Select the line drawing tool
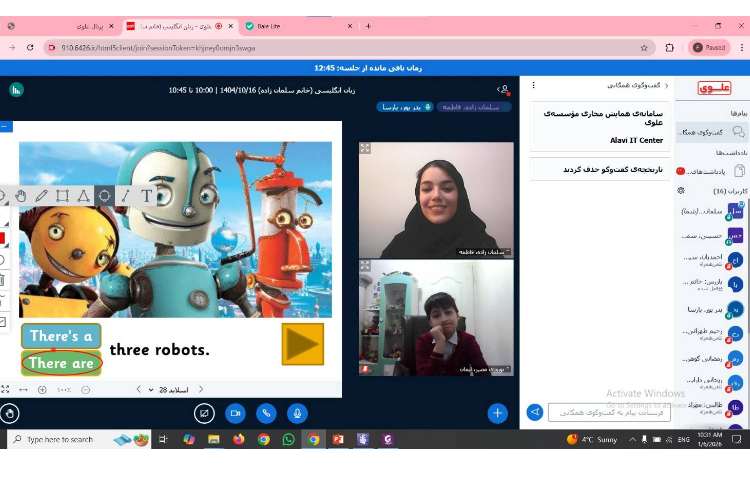This screenshot has height=480, width=750. click(125, 196)
